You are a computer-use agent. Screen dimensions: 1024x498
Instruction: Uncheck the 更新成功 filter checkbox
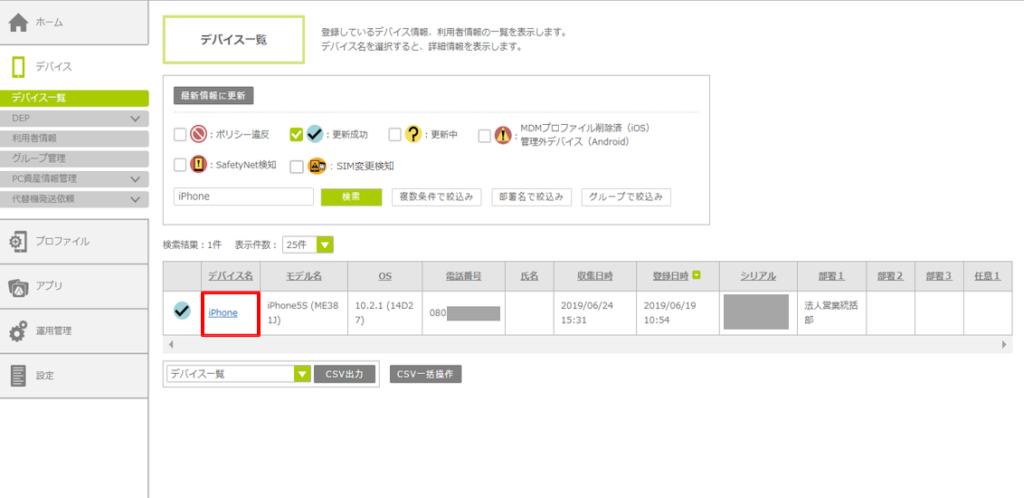tap(296, 134)
